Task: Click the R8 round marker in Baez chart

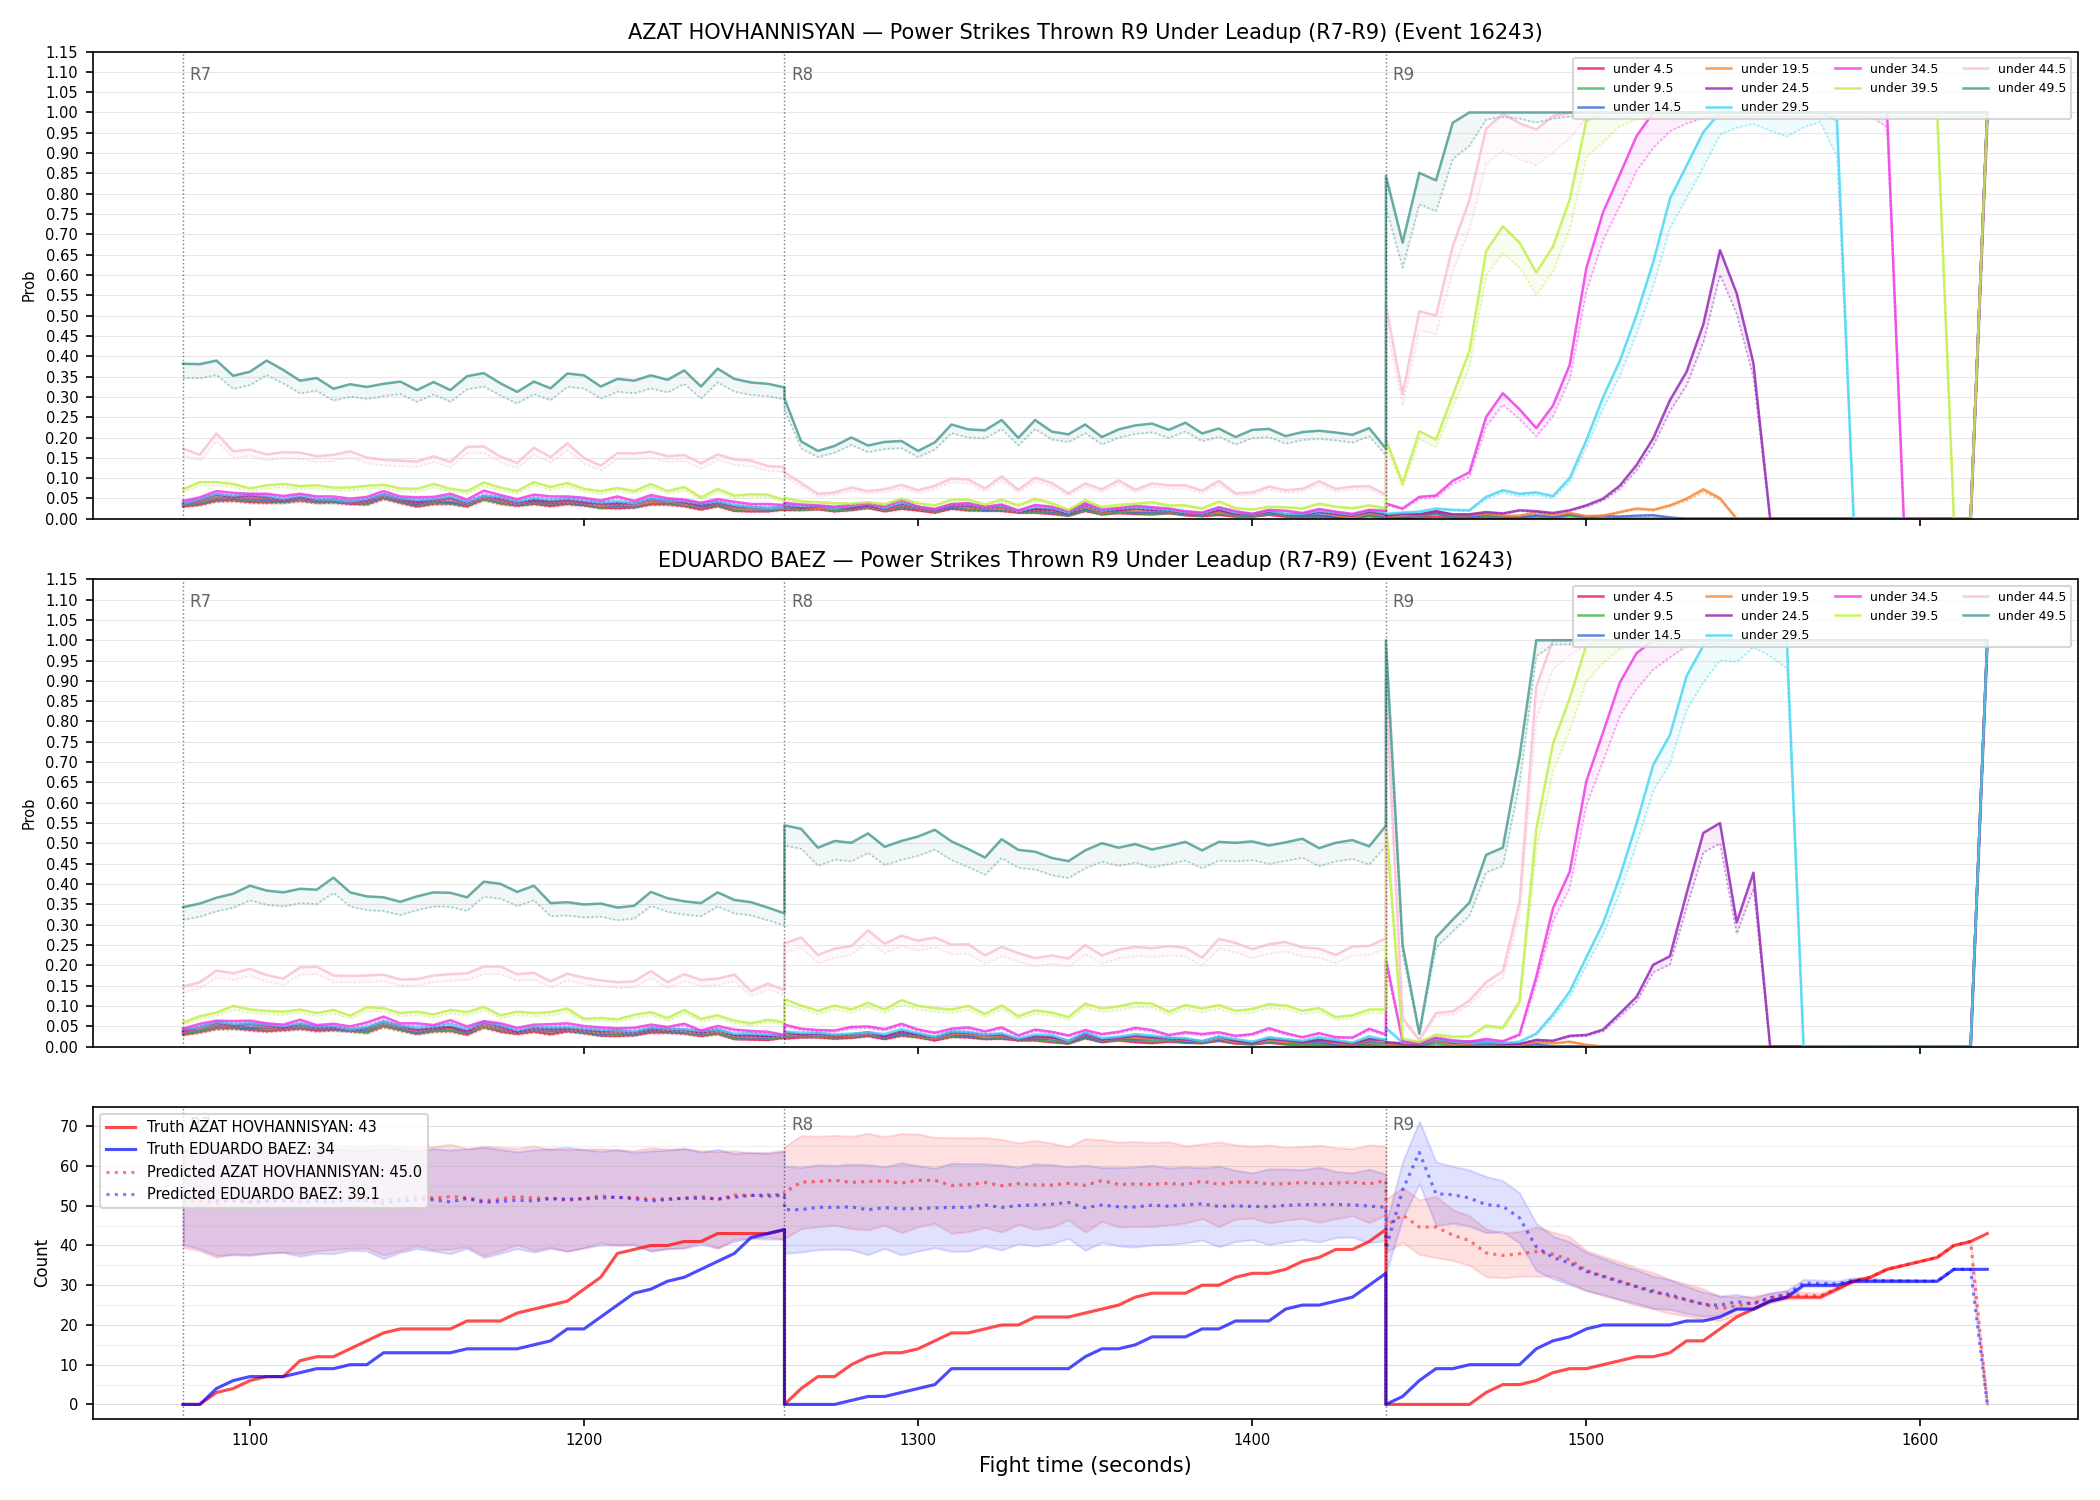Action: tap(802, 601)
